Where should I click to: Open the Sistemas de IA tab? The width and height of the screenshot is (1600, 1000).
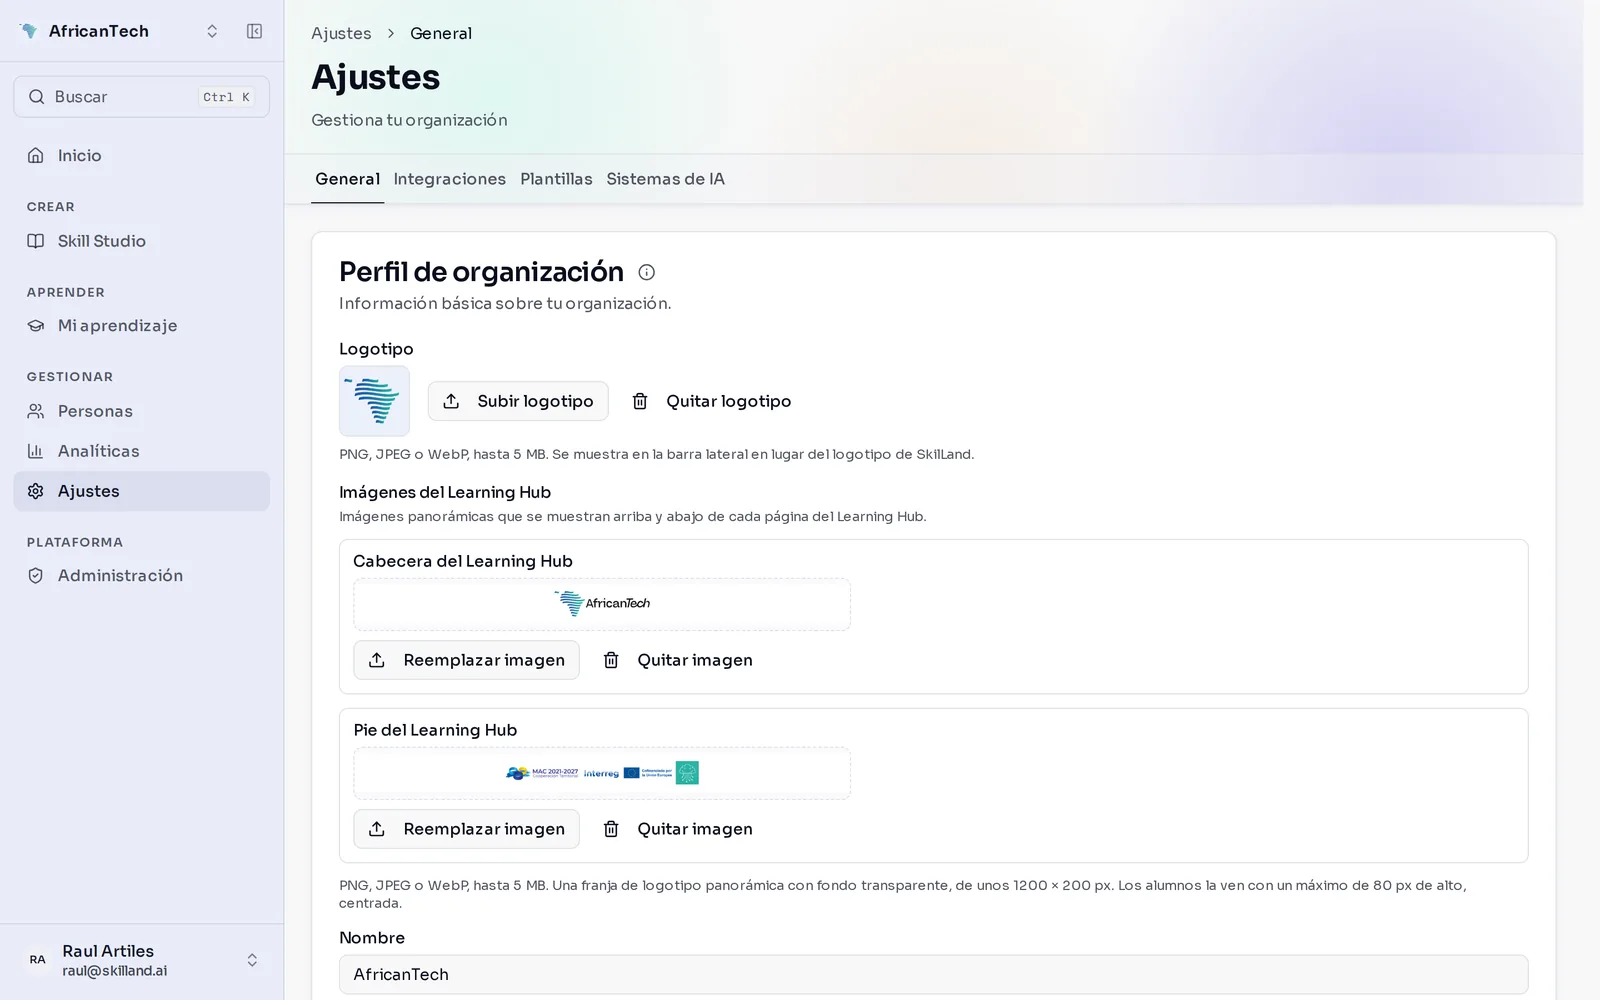coord(665,179)
